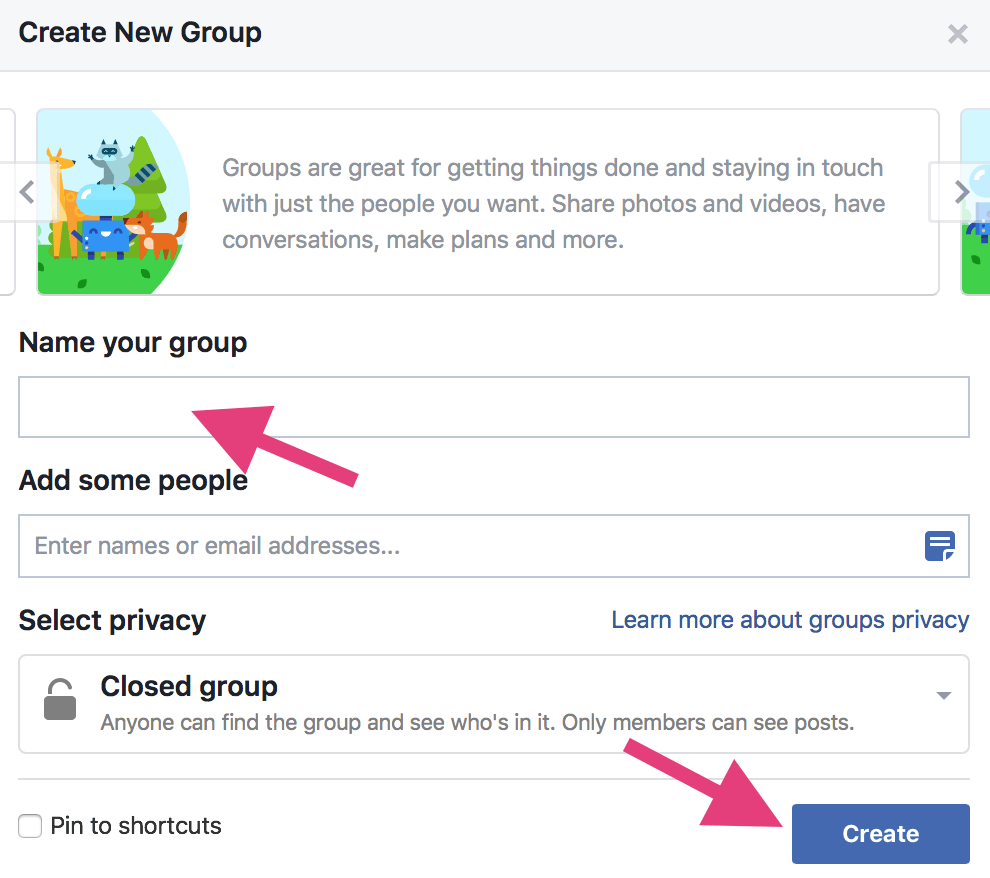Close the Create New Group dialog
This screenshot has width=990, height=878.
(957, 33)
